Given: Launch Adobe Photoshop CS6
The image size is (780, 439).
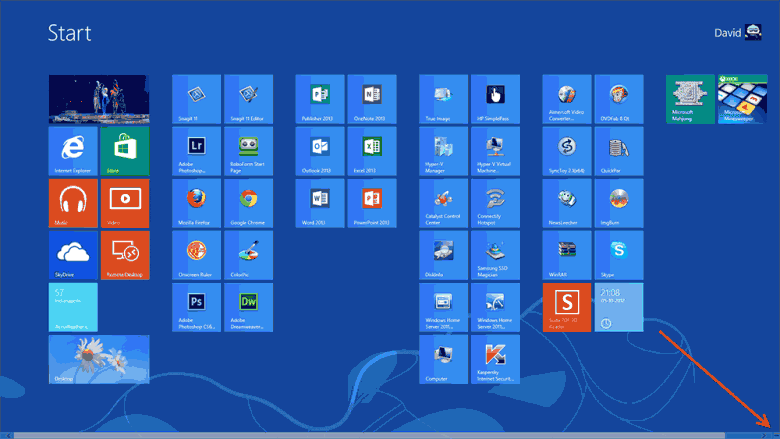Looking at the screenshot, I should pos(196,307).
